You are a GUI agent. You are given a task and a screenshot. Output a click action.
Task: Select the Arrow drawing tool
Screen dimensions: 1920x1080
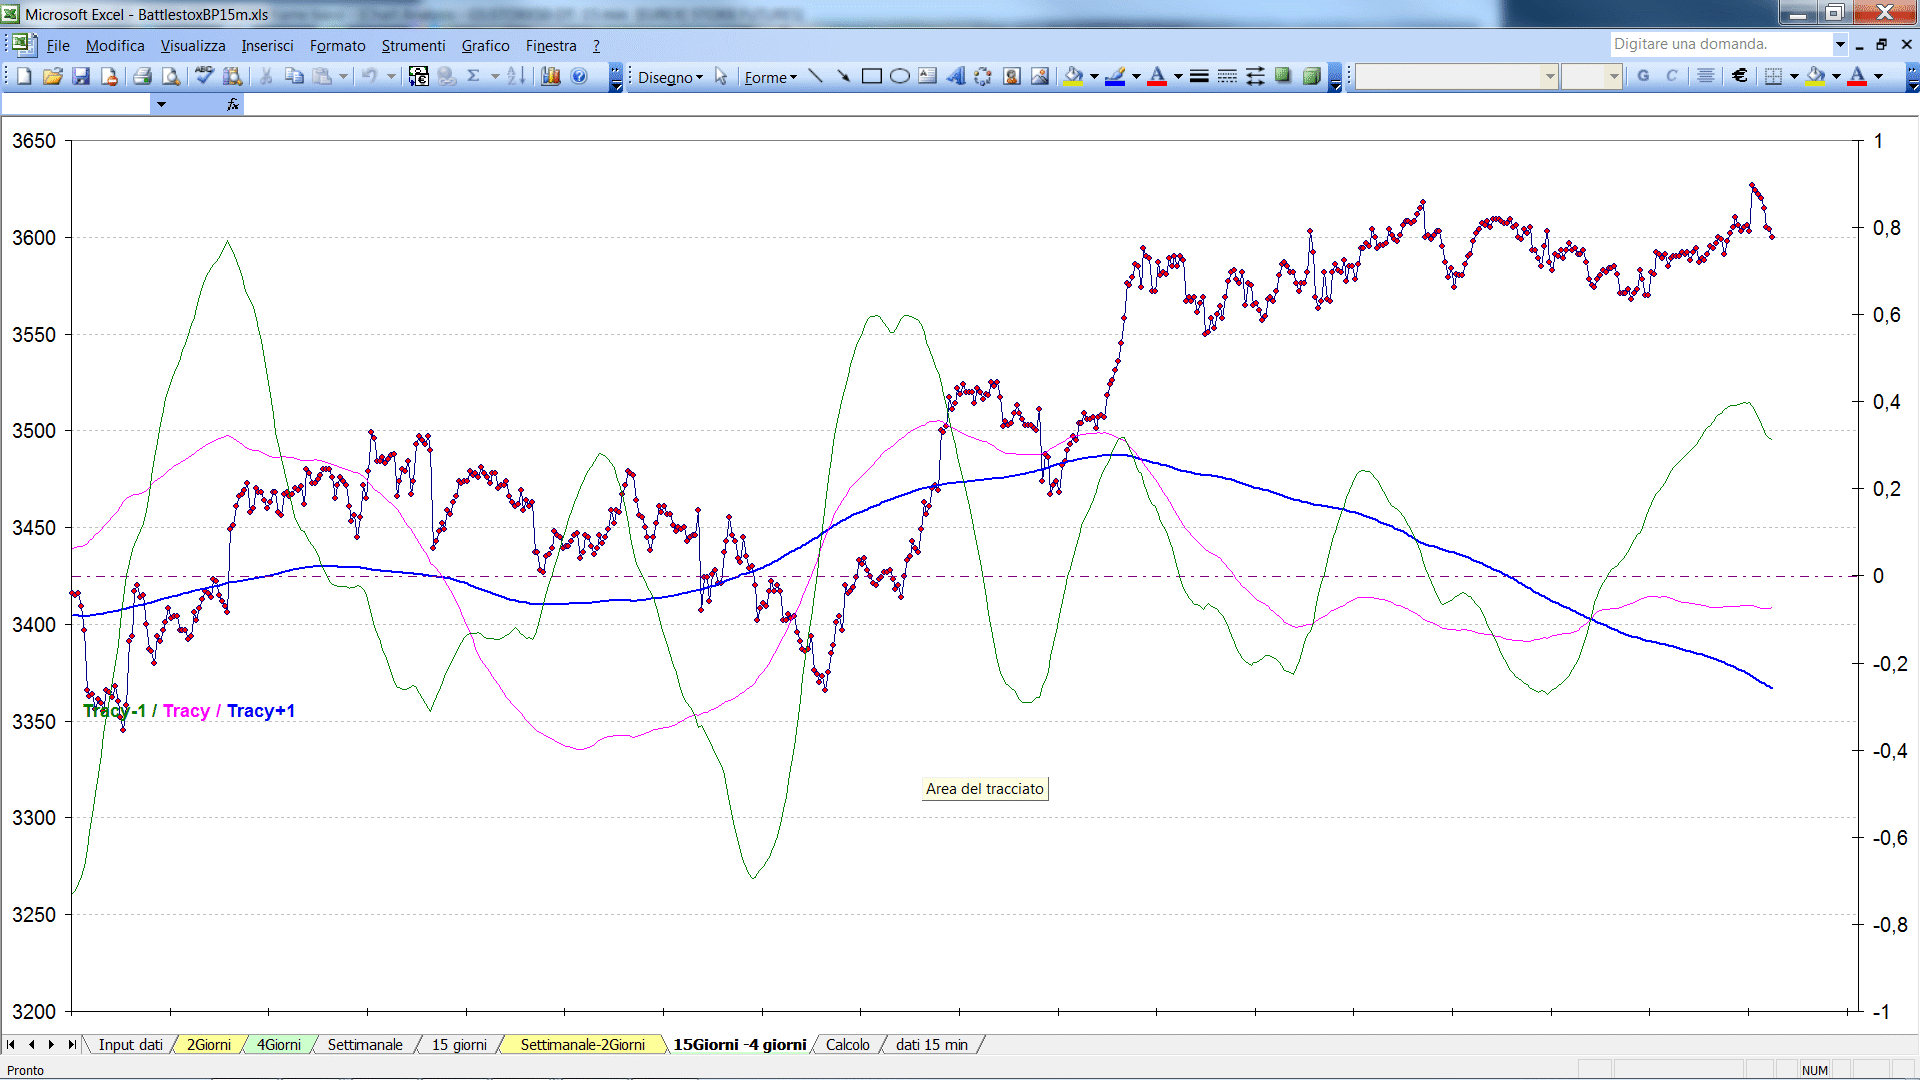(x=843, y=76)
